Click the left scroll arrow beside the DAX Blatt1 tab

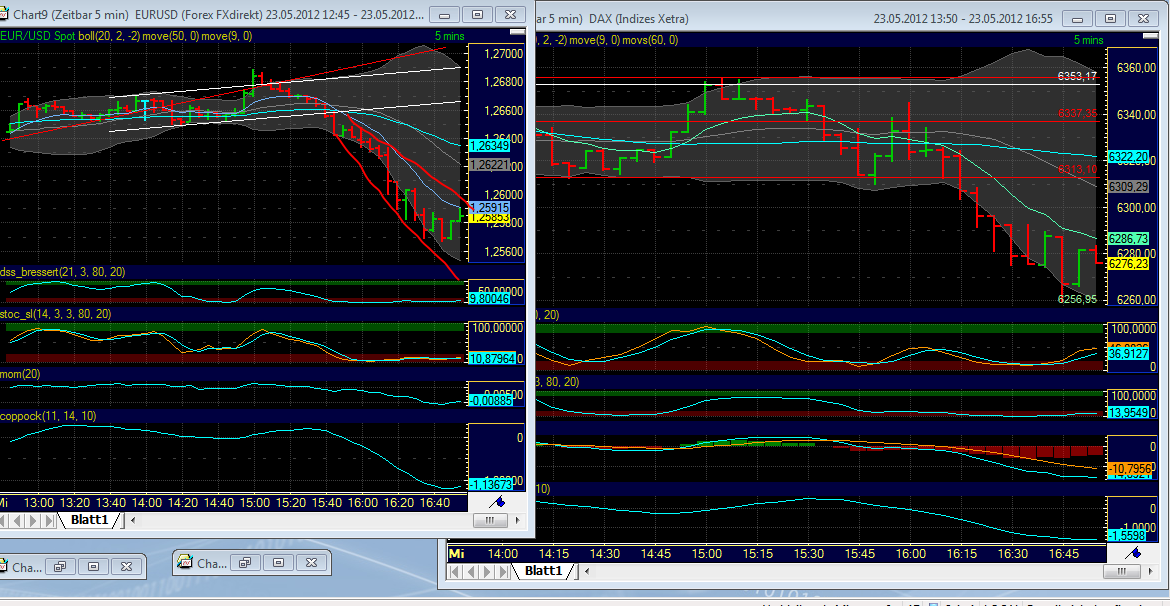point(589,572)
